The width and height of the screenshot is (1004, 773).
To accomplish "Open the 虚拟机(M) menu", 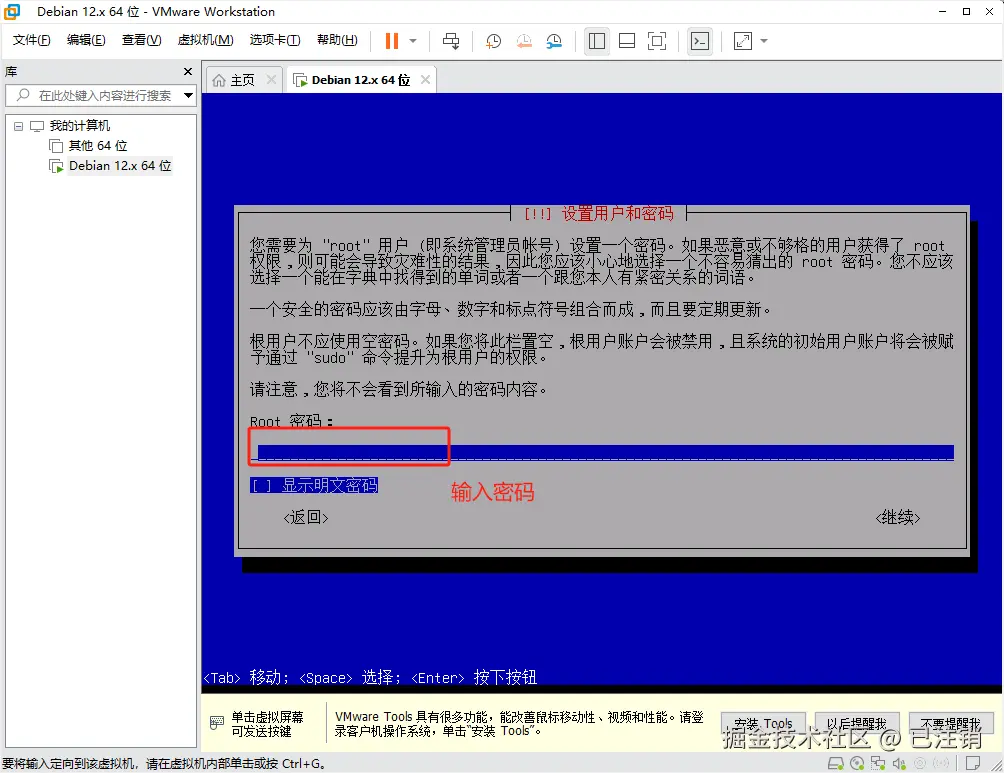I will pos(204,40).
